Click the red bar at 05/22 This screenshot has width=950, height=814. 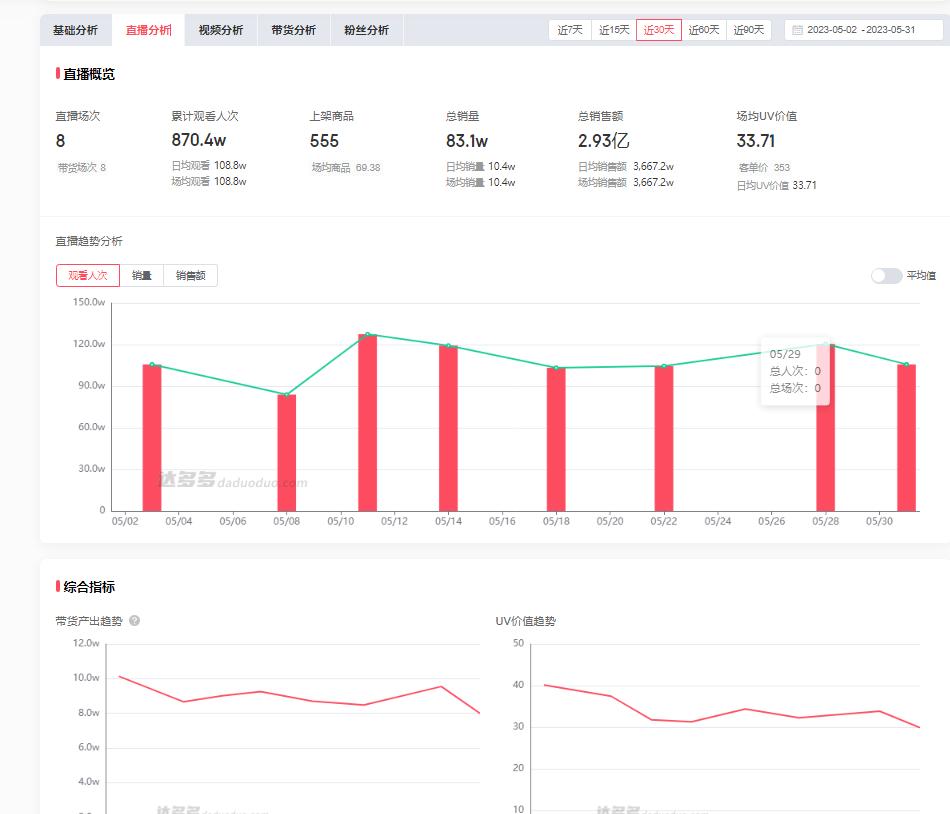(x=664, y=438)
